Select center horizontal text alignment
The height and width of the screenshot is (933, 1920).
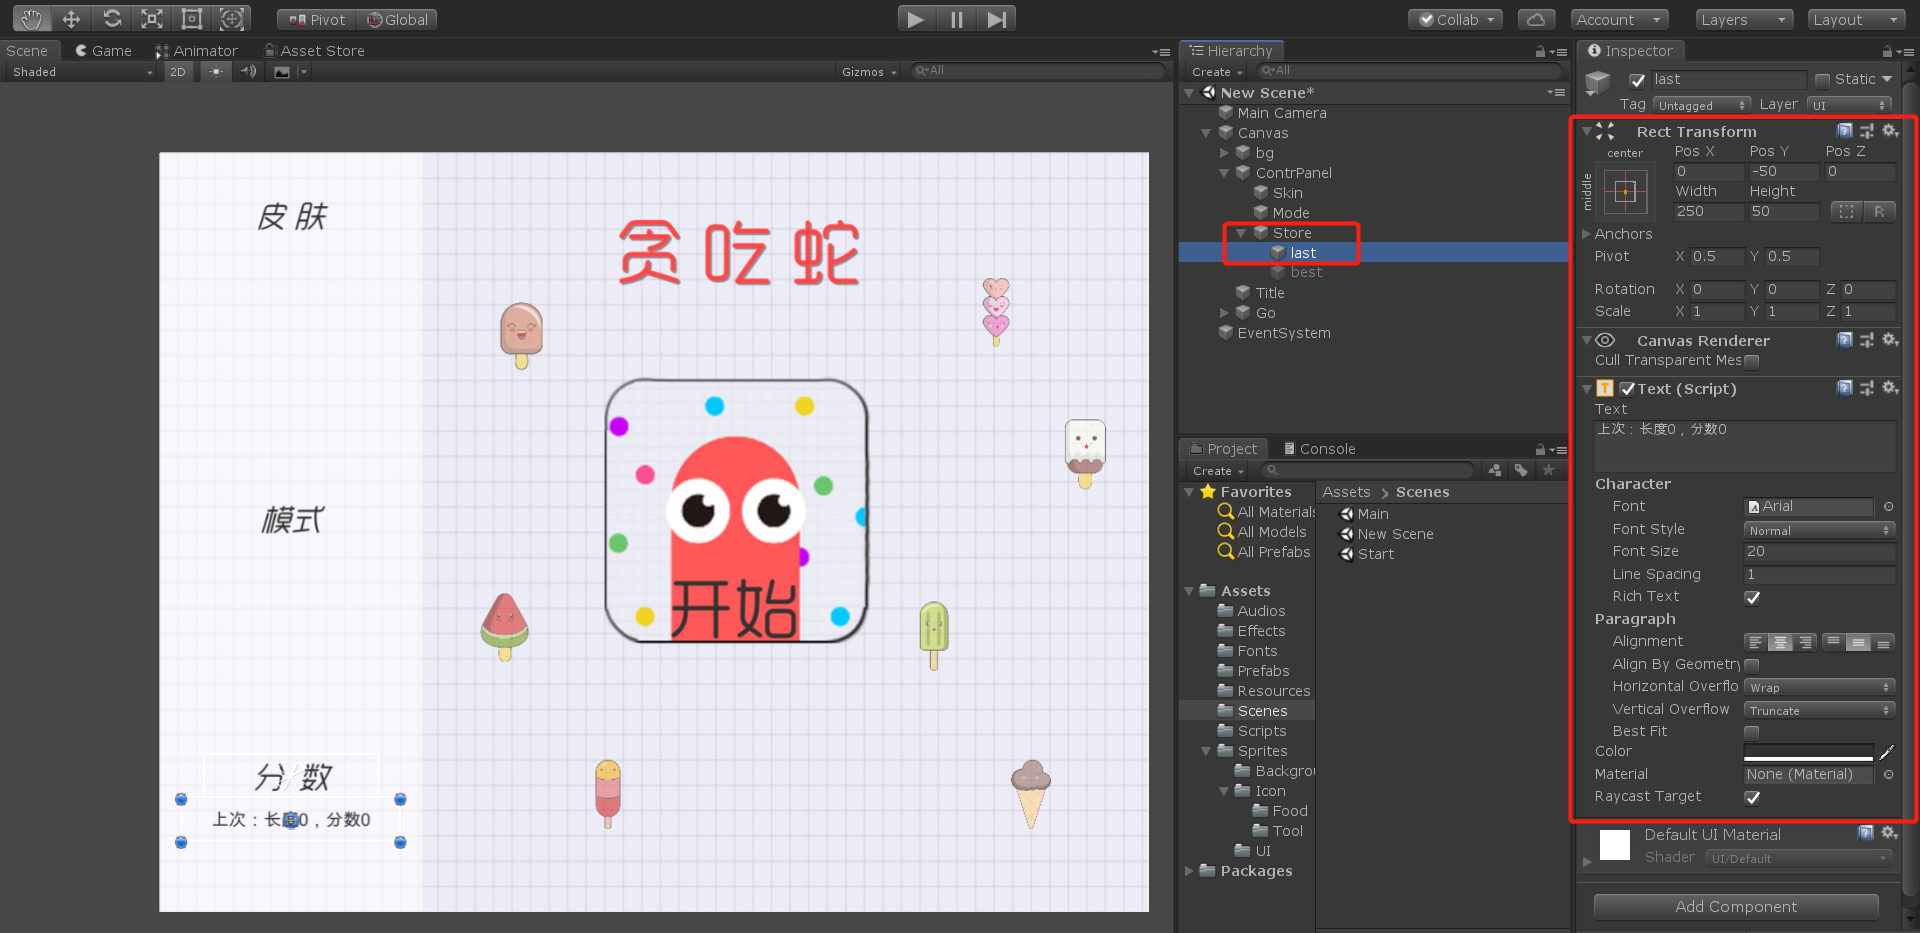click(1780, 642)
